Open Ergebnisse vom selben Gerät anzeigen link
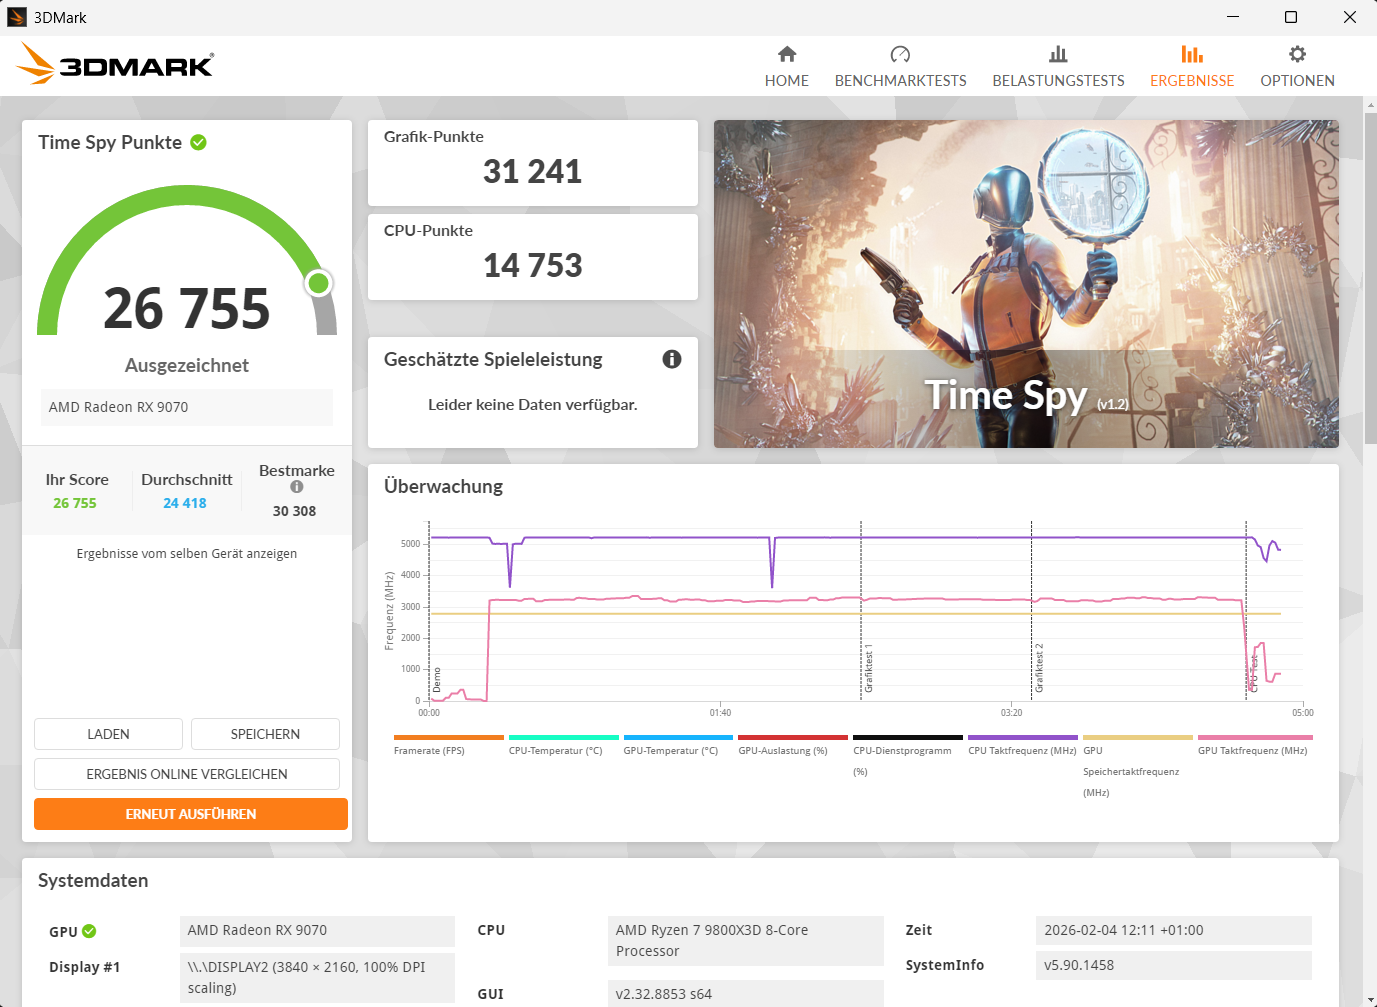Image resolution: width=1377 pixels, height=1007 pixels. pyautogui.click(x=187, y=553)
